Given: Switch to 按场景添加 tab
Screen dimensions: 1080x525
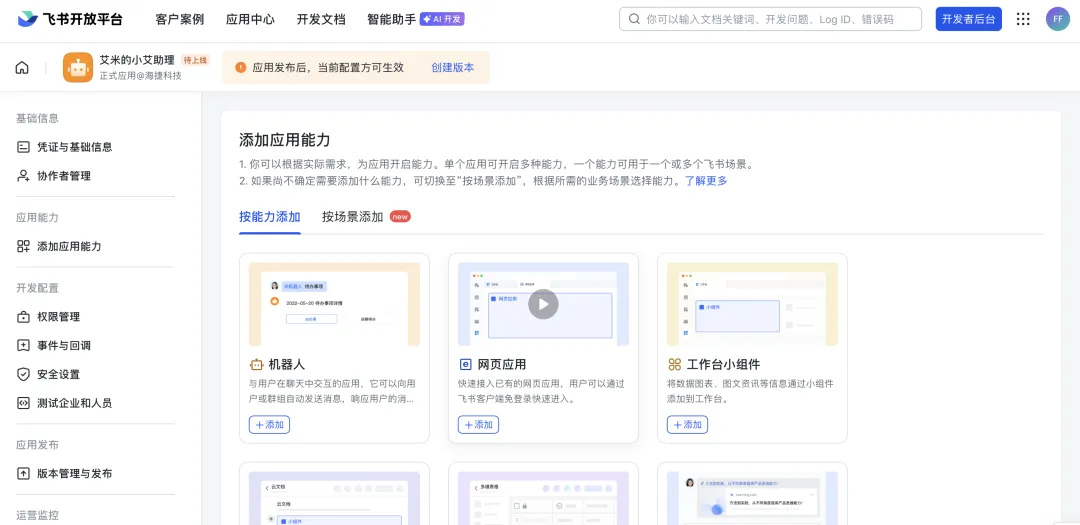Looking at the screenshot, I should 353,217.
